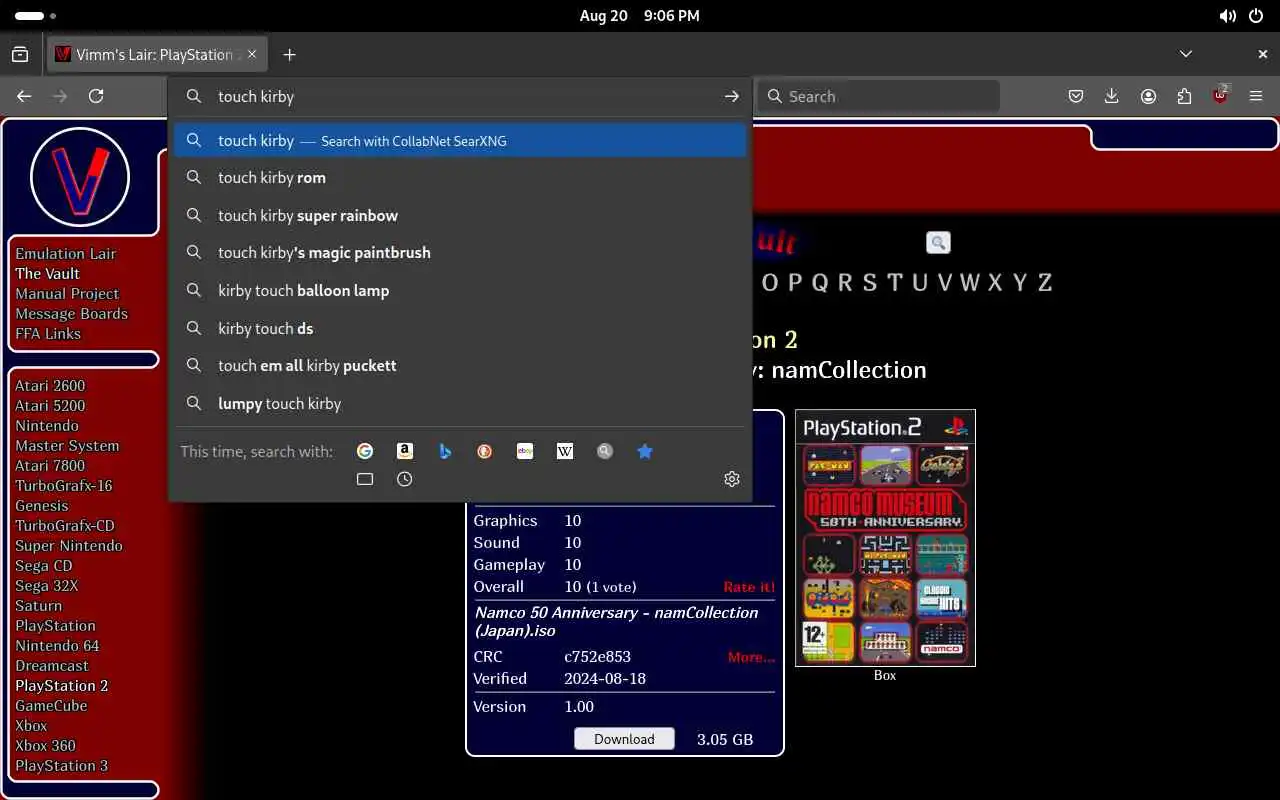Choose suggestion 'touch kirby super rainbow'
The height and width of the screenshot is (800, 1280).
pyautogui.click(x=460, y=215)
